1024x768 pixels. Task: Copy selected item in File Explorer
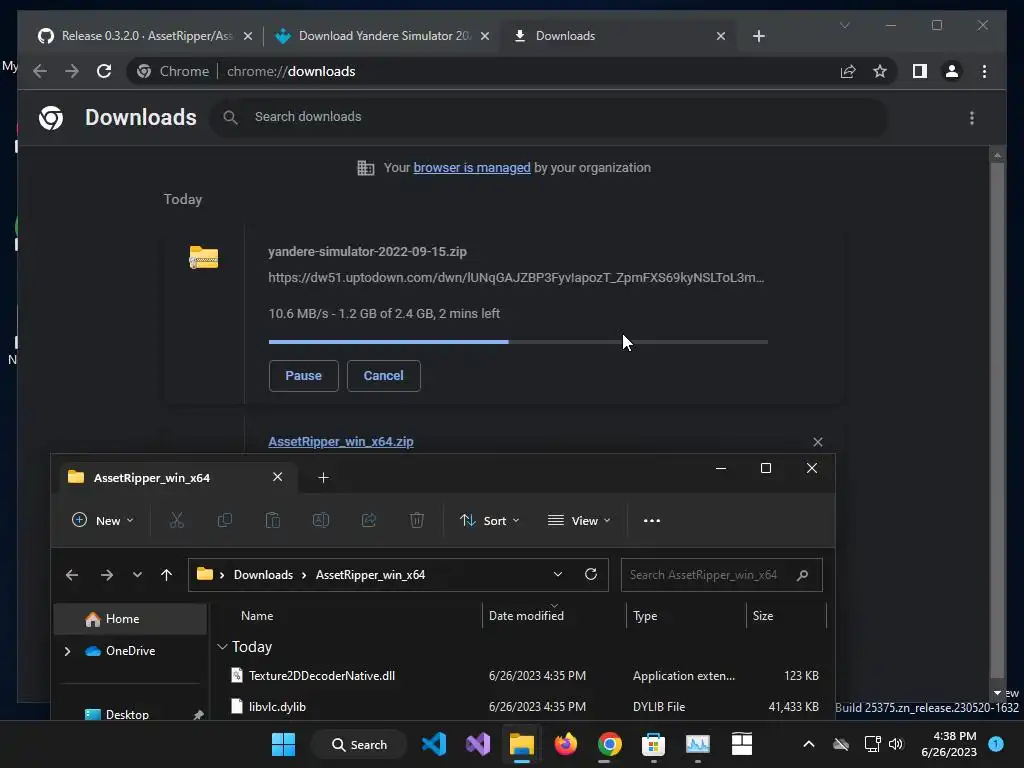coord(225,520)
